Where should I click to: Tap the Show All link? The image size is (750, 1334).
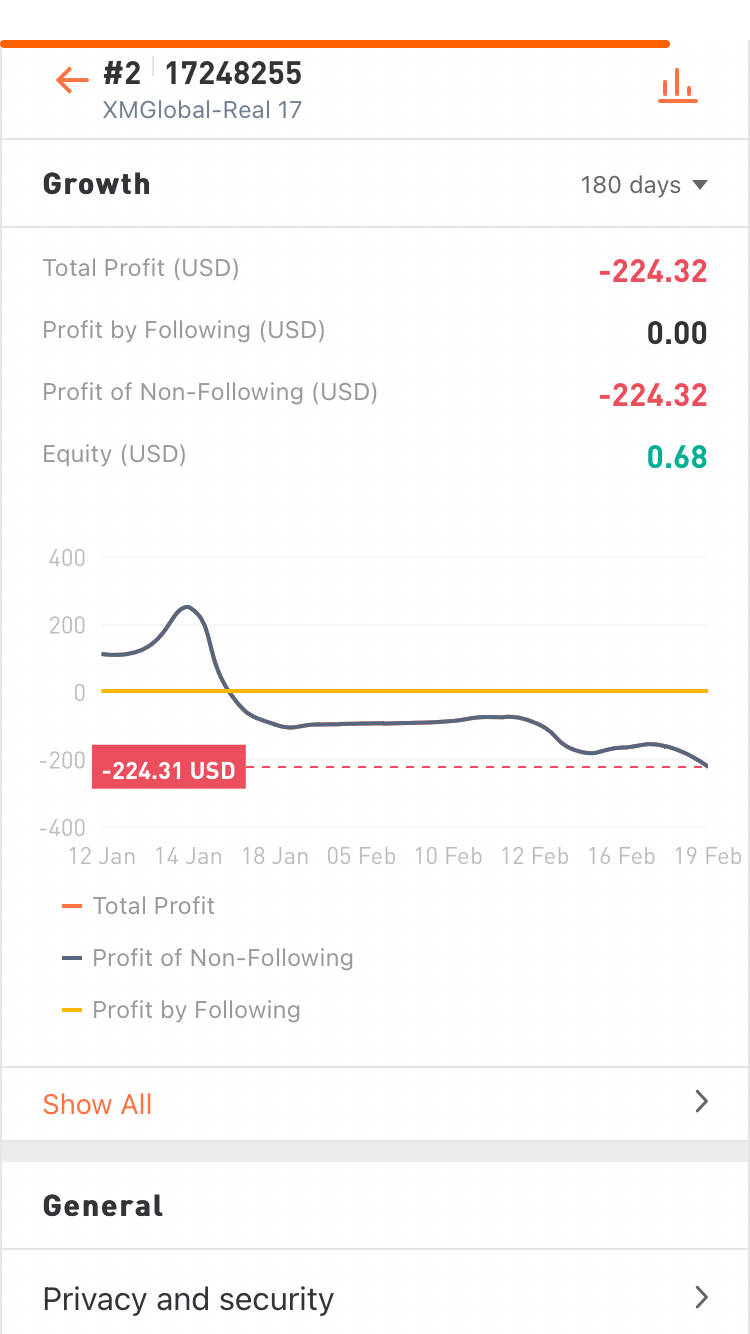97,1104
